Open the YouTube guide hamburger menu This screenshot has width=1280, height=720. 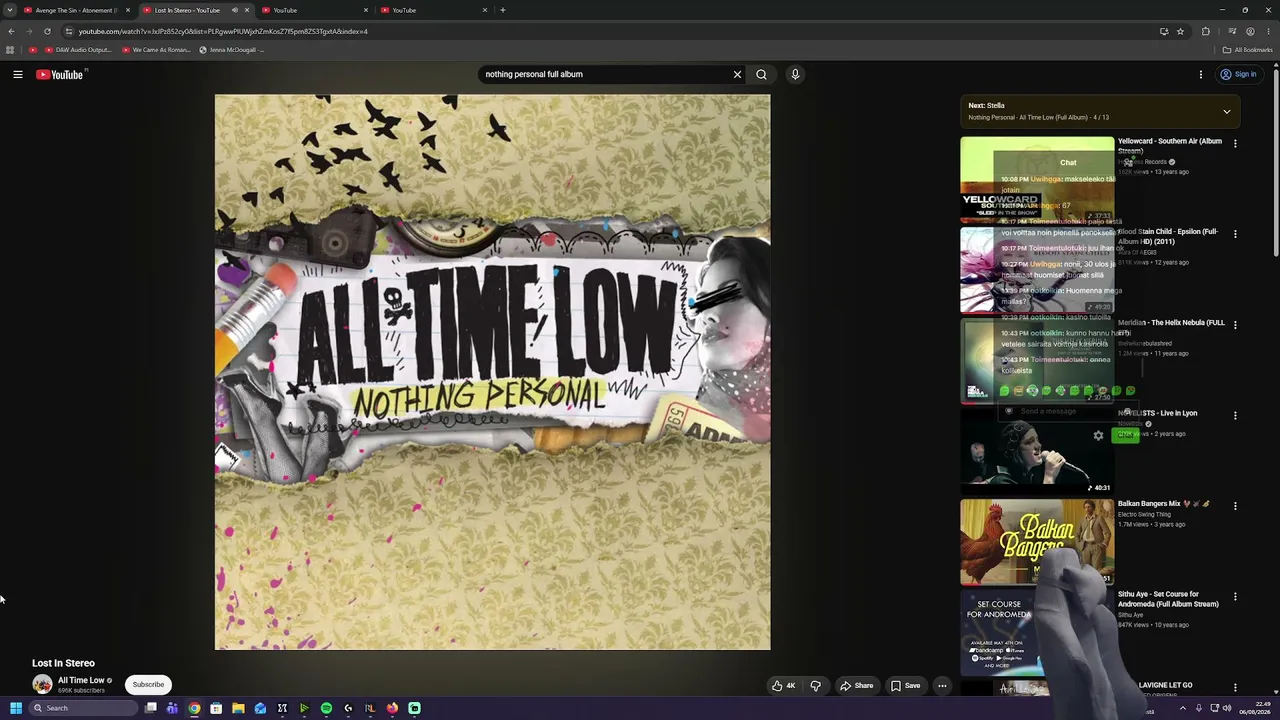click(18, 74)
